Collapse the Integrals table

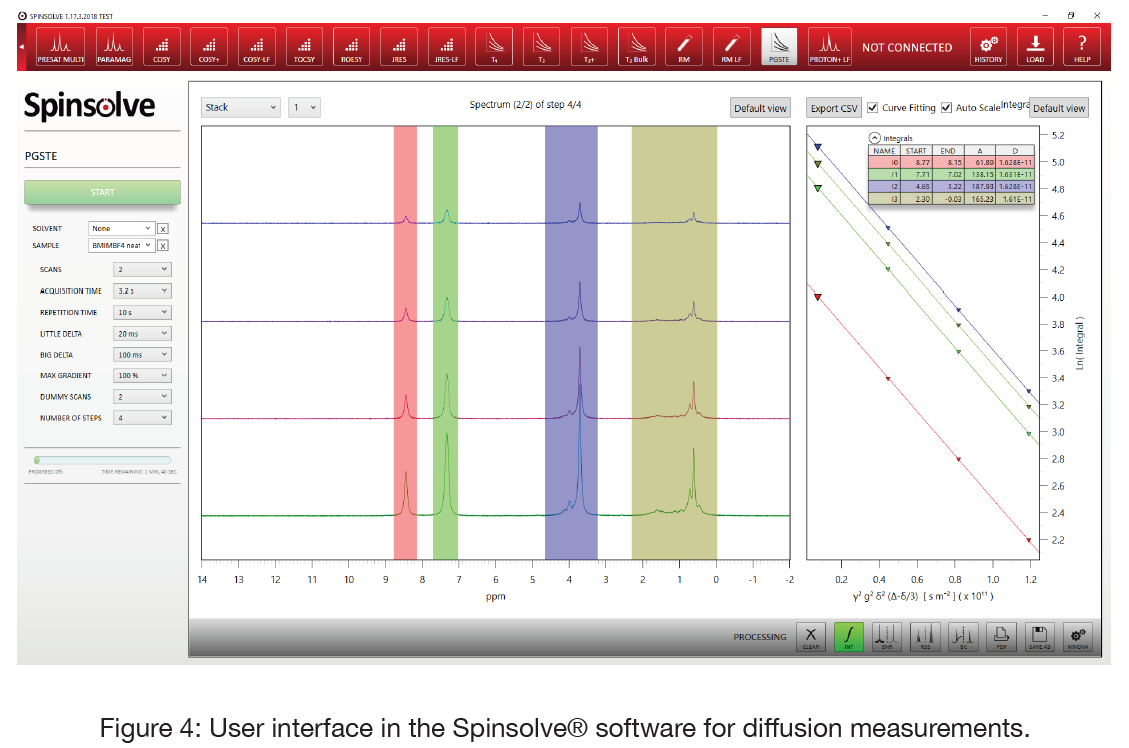point(875,138)
